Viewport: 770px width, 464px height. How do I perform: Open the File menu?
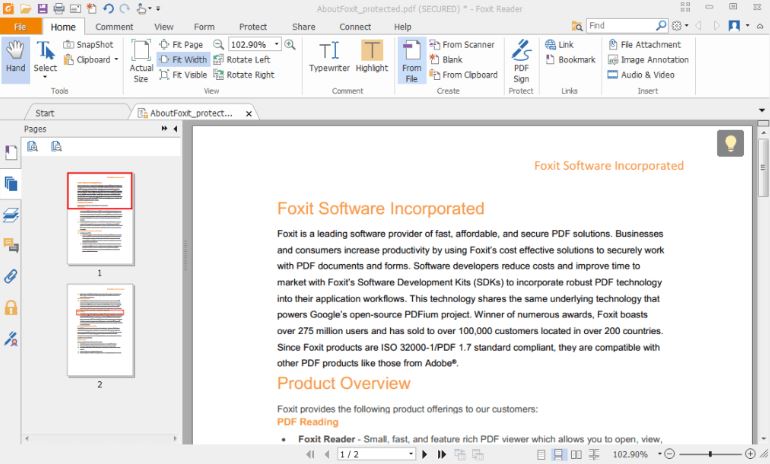coord(20,27)
